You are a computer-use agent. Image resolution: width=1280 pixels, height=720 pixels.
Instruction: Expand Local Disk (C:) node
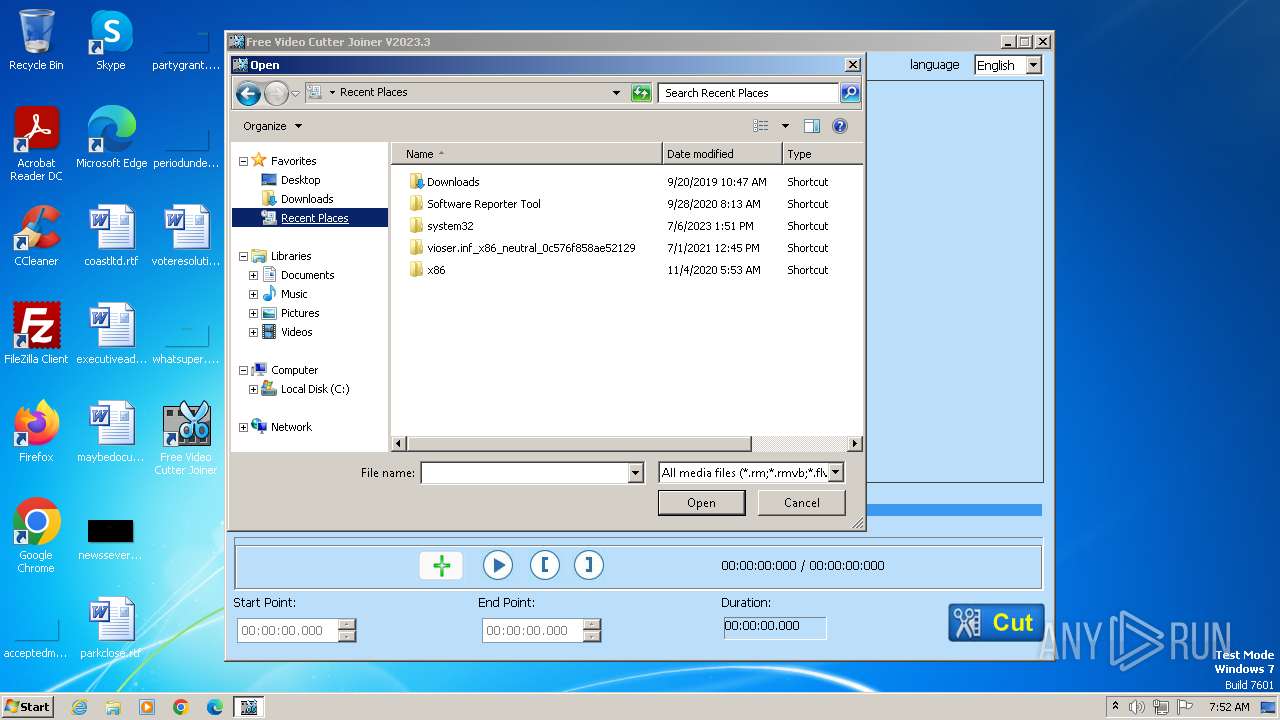(253, 389)
